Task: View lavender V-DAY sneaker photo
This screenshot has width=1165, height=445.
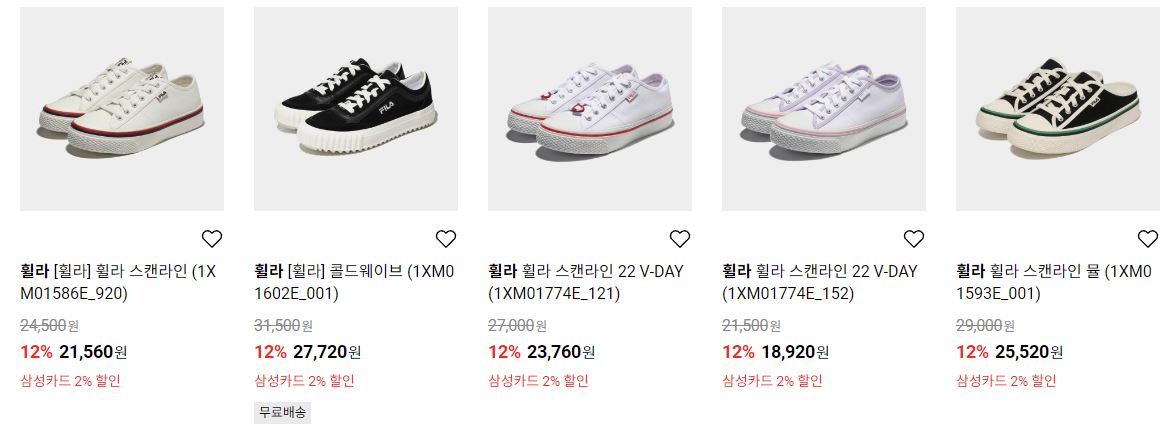Action: click(824, 109)
